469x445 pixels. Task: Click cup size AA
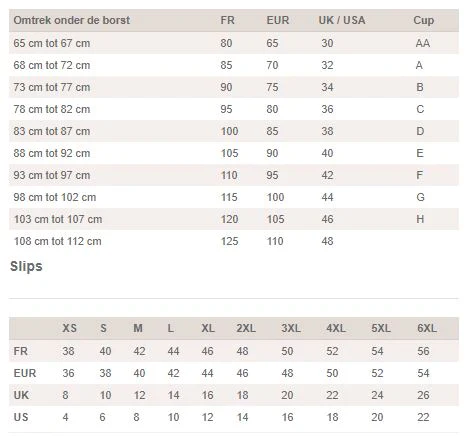point(423,43)
